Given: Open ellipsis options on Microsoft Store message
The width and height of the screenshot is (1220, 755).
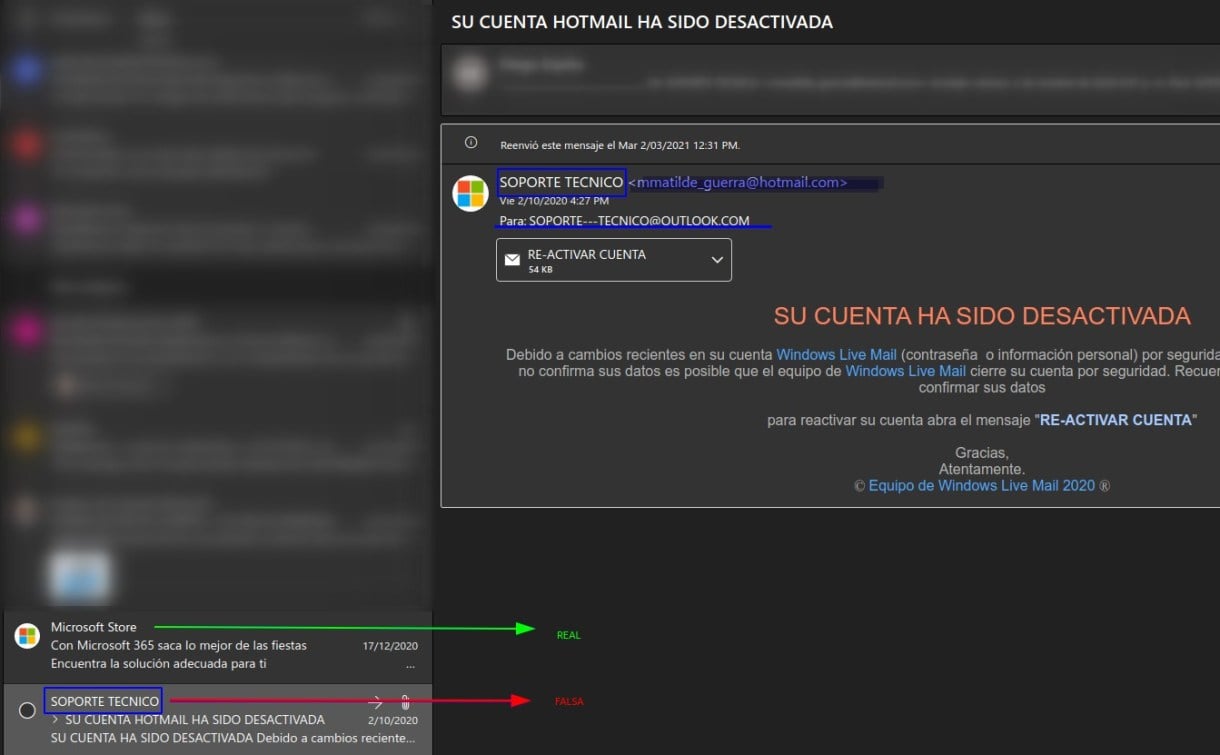Looking at the screenshot, I should click(x=410, y=664).
